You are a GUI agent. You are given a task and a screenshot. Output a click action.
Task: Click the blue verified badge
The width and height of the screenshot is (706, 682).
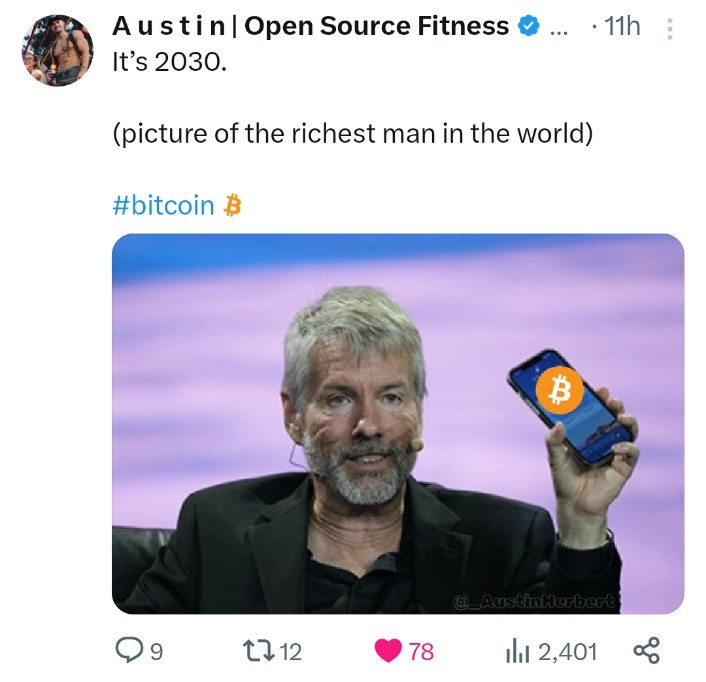(x=529, y=26)
